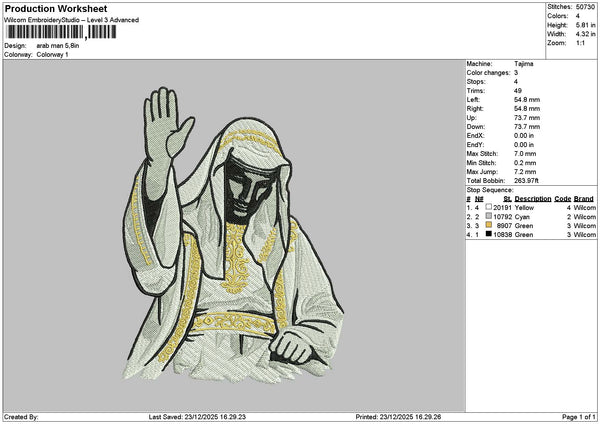600x424 pixels.
Task: Select the Max Stitch value '7.0 mm'
Action: (x=525, y=154)
